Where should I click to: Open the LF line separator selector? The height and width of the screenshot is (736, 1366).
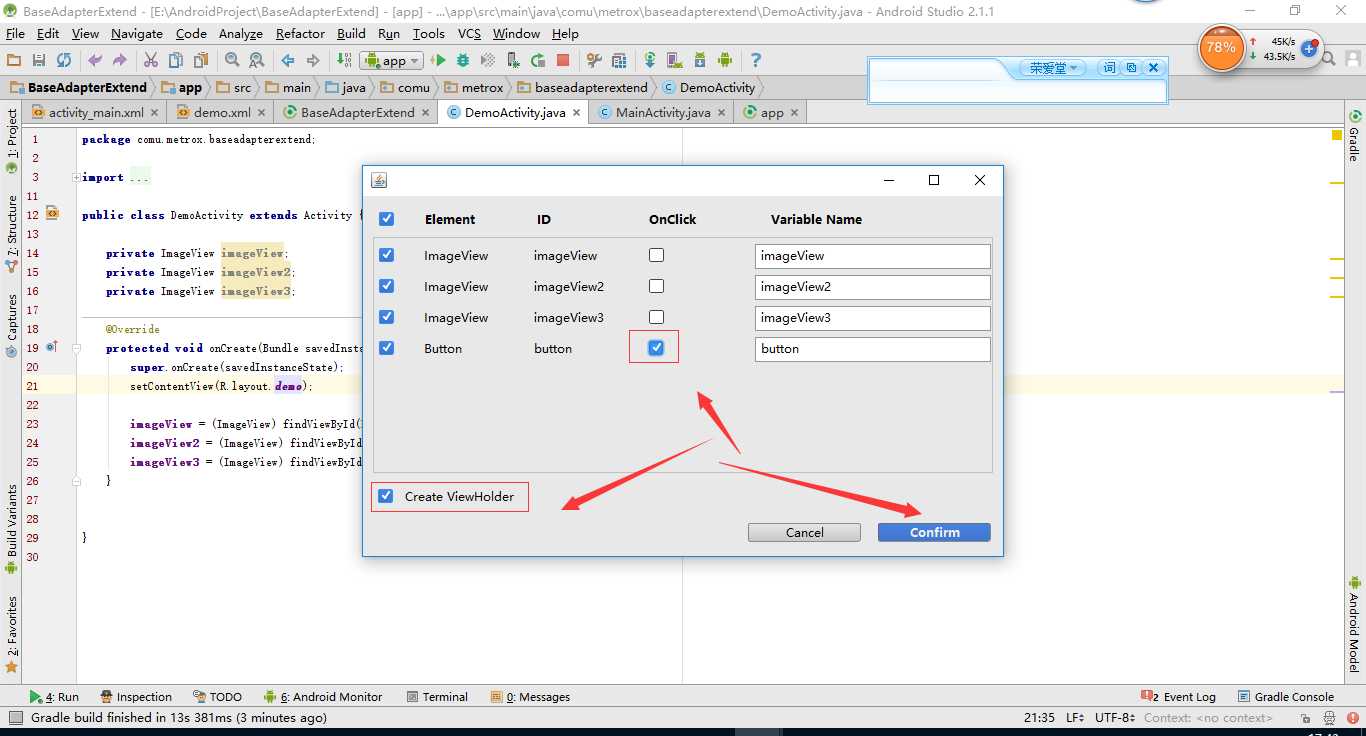tap(1075, 718)
